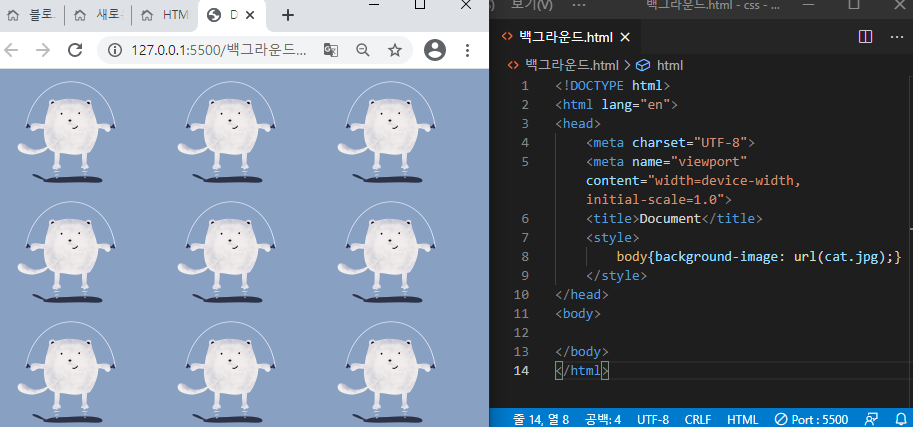Go to line via 줄 14, 열 8
913x427 pixels.
[x=541, y=419]
